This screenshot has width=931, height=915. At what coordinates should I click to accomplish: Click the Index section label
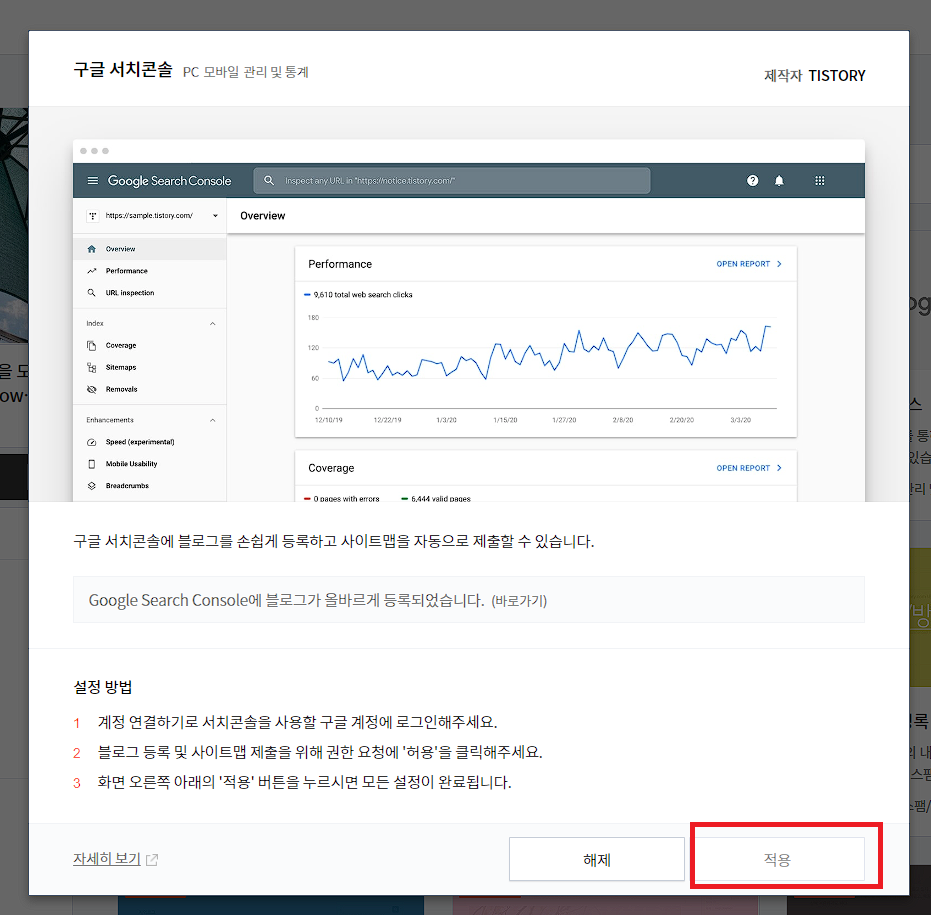coord(95,324)
